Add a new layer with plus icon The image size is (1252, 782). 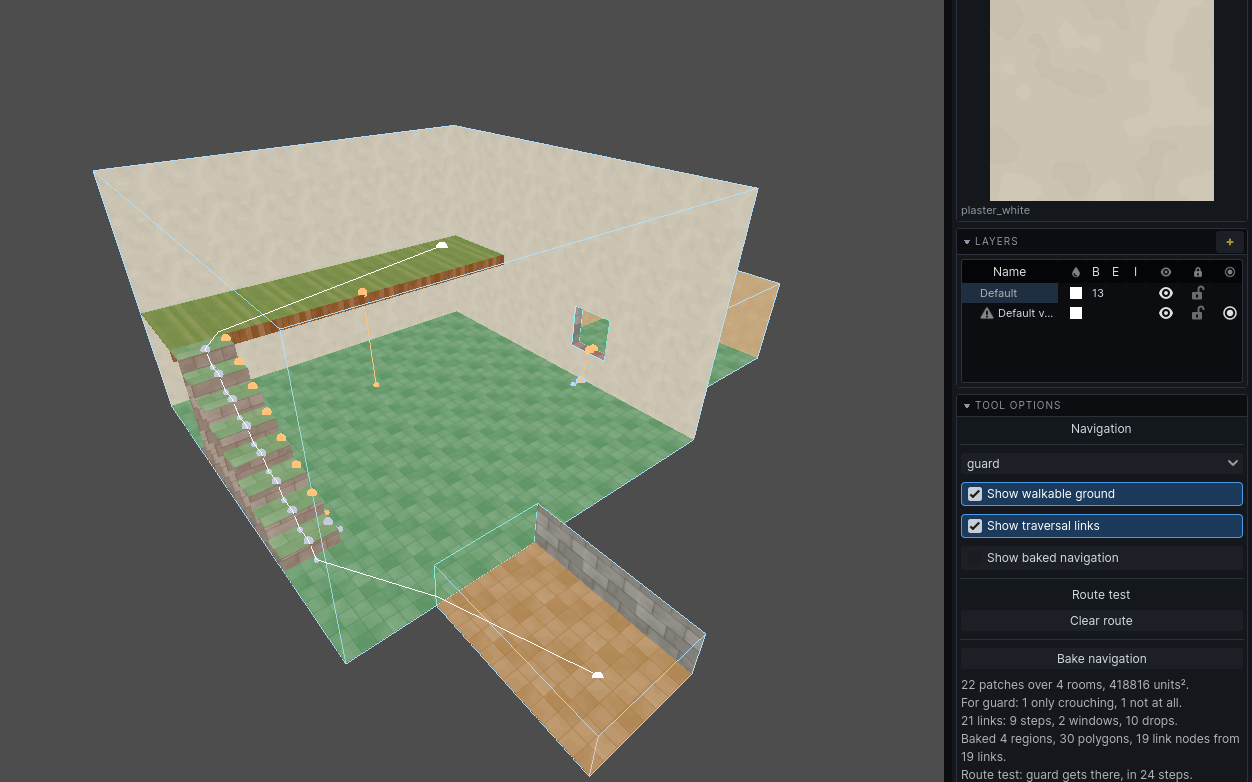1229,241
